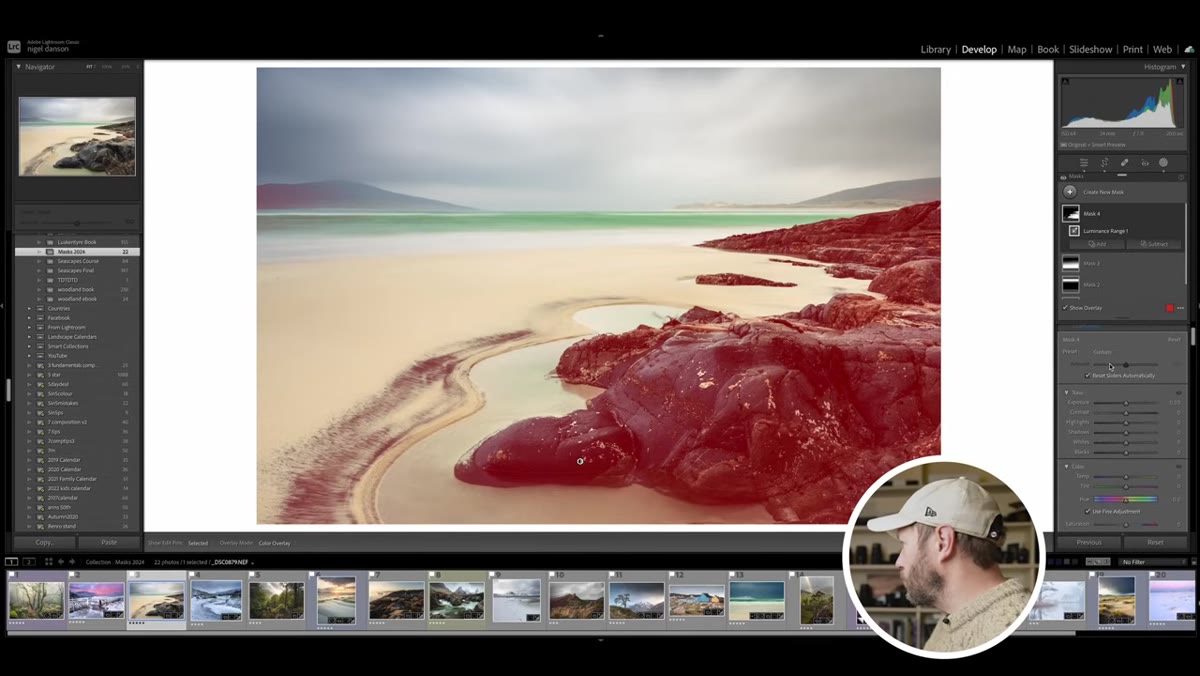Click the Paste settings button
Screen dimensions: 1200x676
109,542
